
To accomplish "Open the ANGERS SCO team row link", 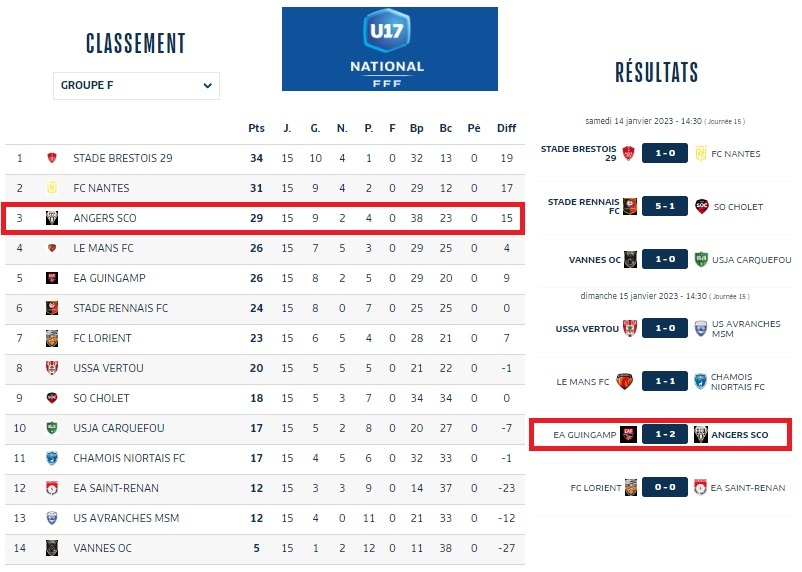I will 105,218.
